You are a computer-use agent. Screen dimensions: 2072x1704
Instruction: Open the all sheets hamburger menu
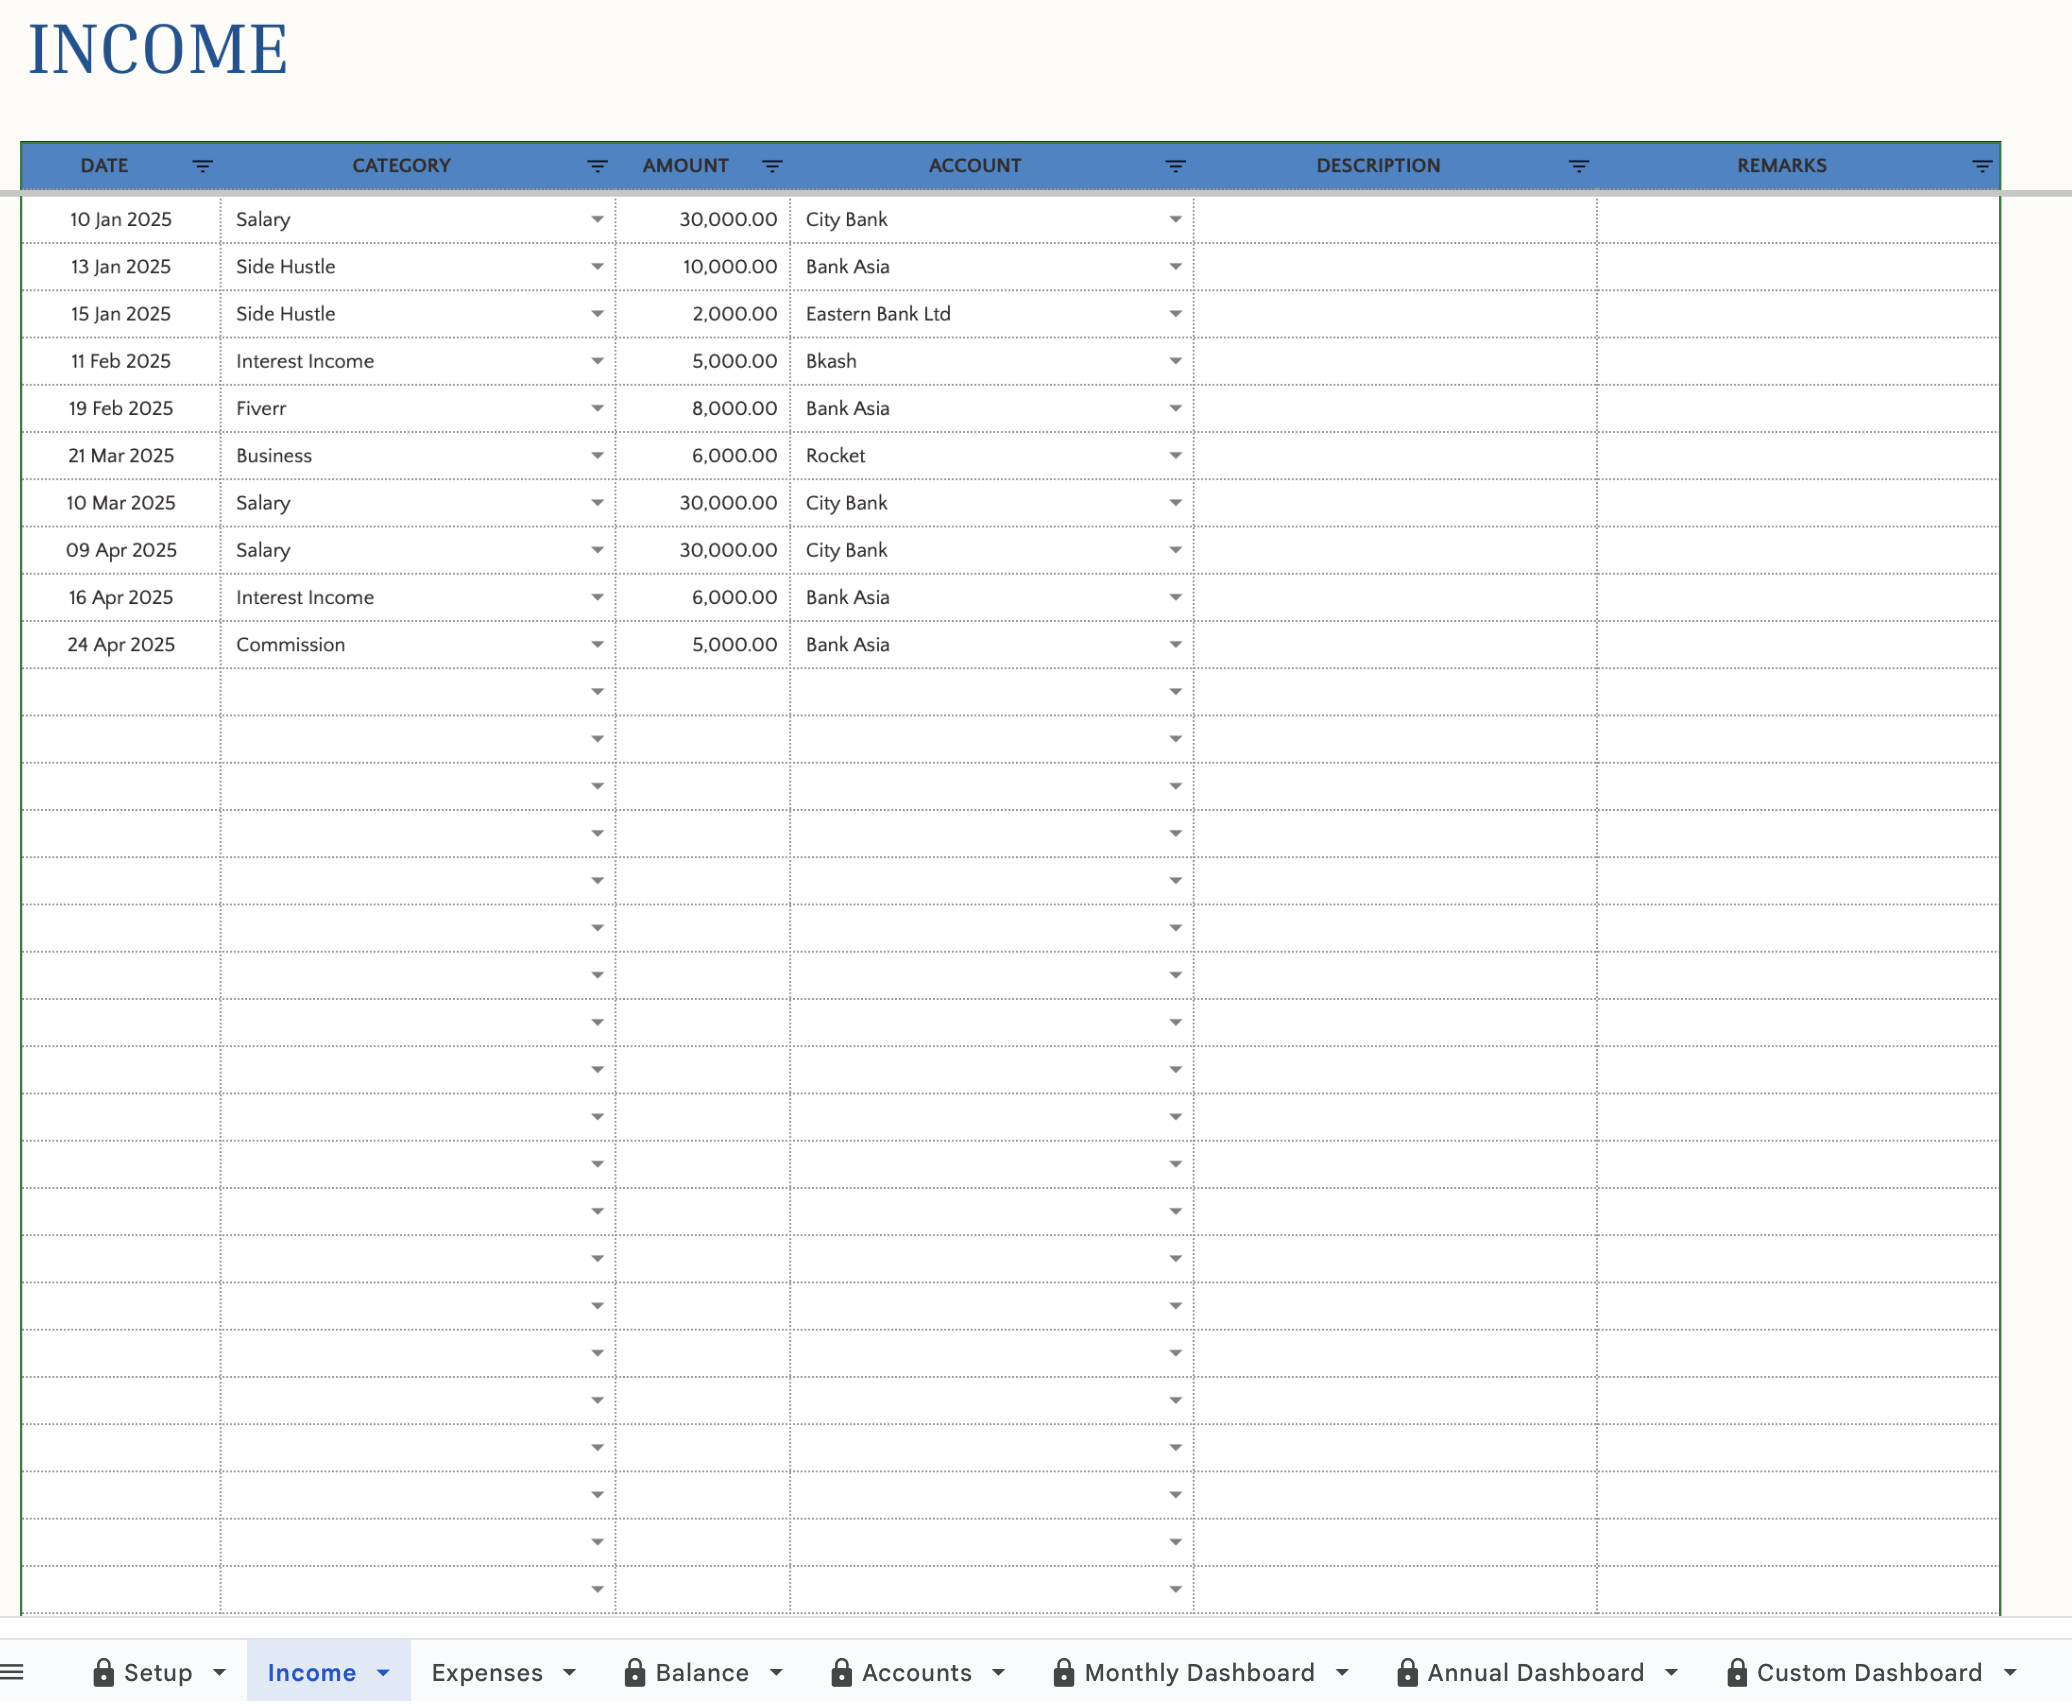pos(12,1672)
